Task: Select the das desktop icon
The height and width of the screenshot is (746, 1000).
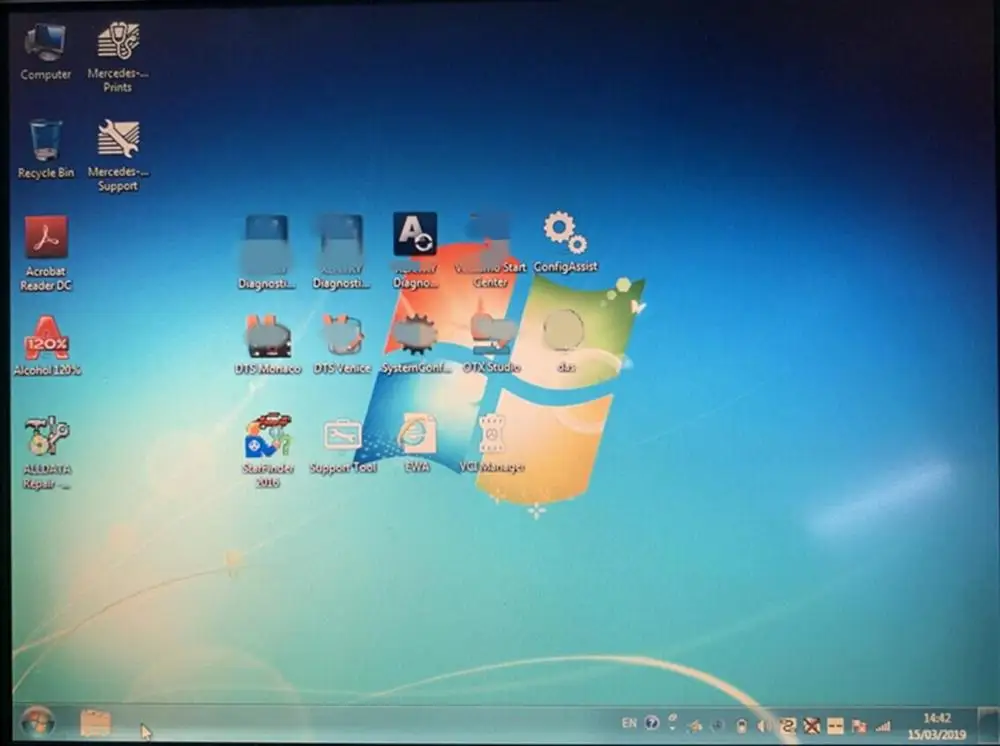Action: (x=565, y=341)
